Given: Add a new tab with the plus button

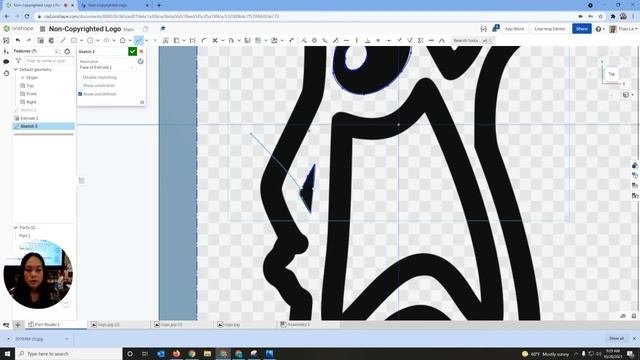Looking at the screenshot, I should (18, 324).
